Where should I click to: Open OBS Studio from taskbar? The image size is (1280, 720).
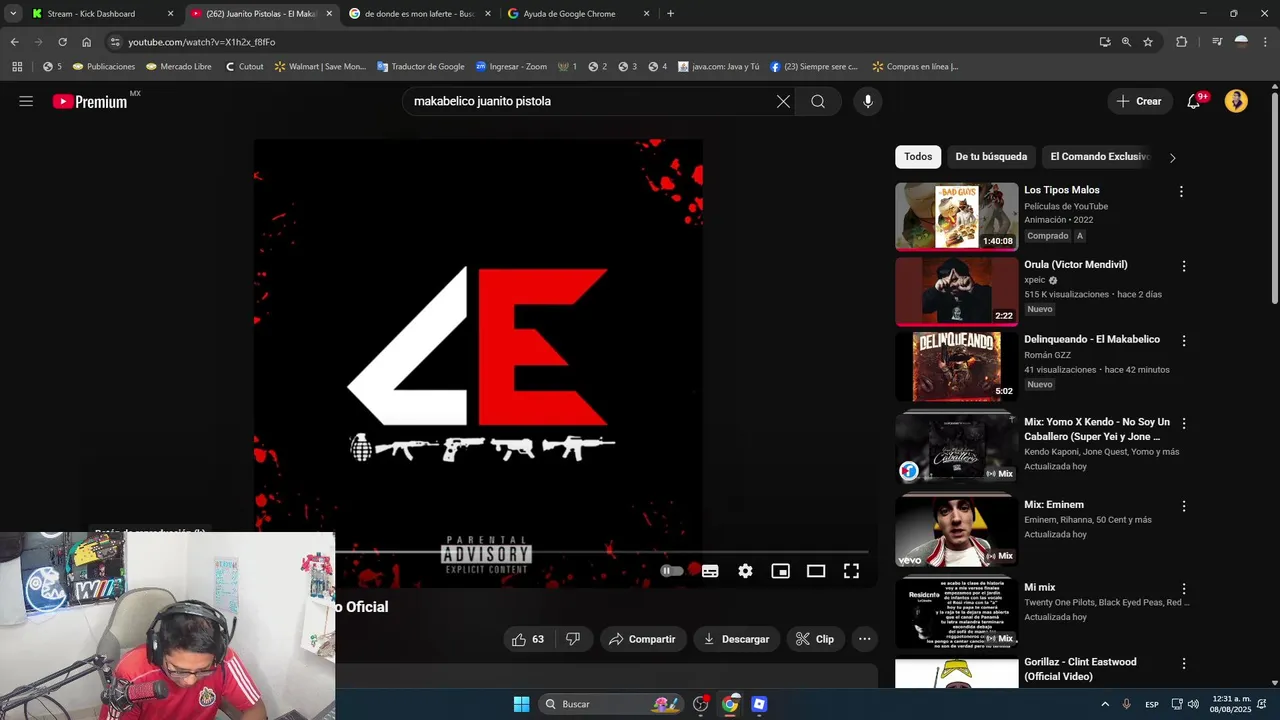click(701, 704)
